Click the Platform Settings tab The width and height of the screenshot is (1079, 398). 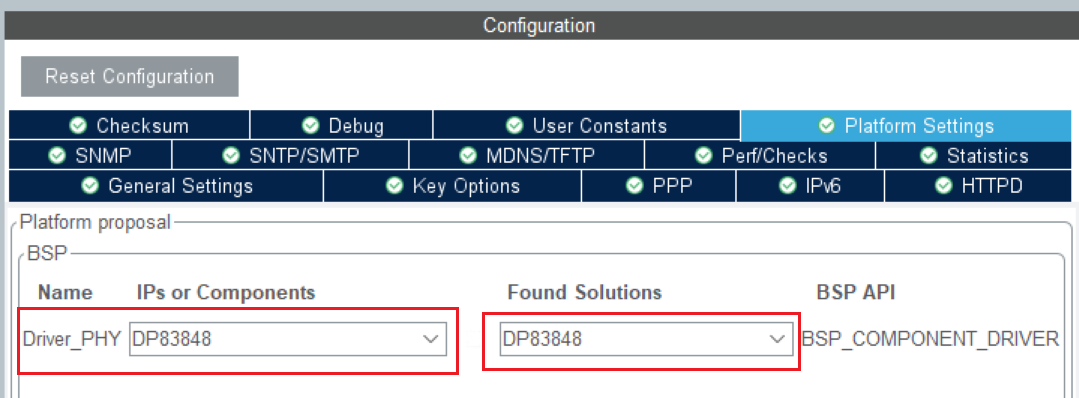click(906, 126)
